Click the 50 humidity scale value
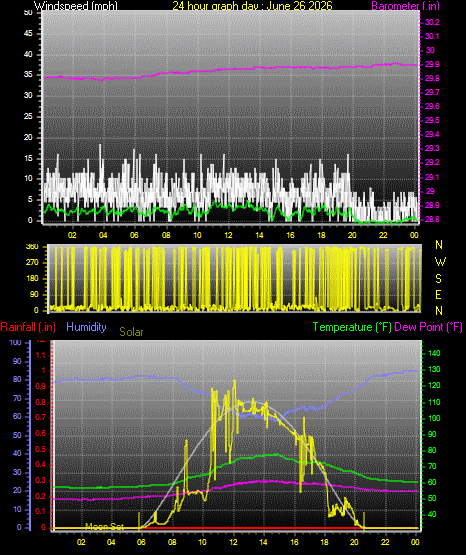Image resolution: width=466 pixels, height=555 pixels. pyautogui.click(x=17, y=435)
